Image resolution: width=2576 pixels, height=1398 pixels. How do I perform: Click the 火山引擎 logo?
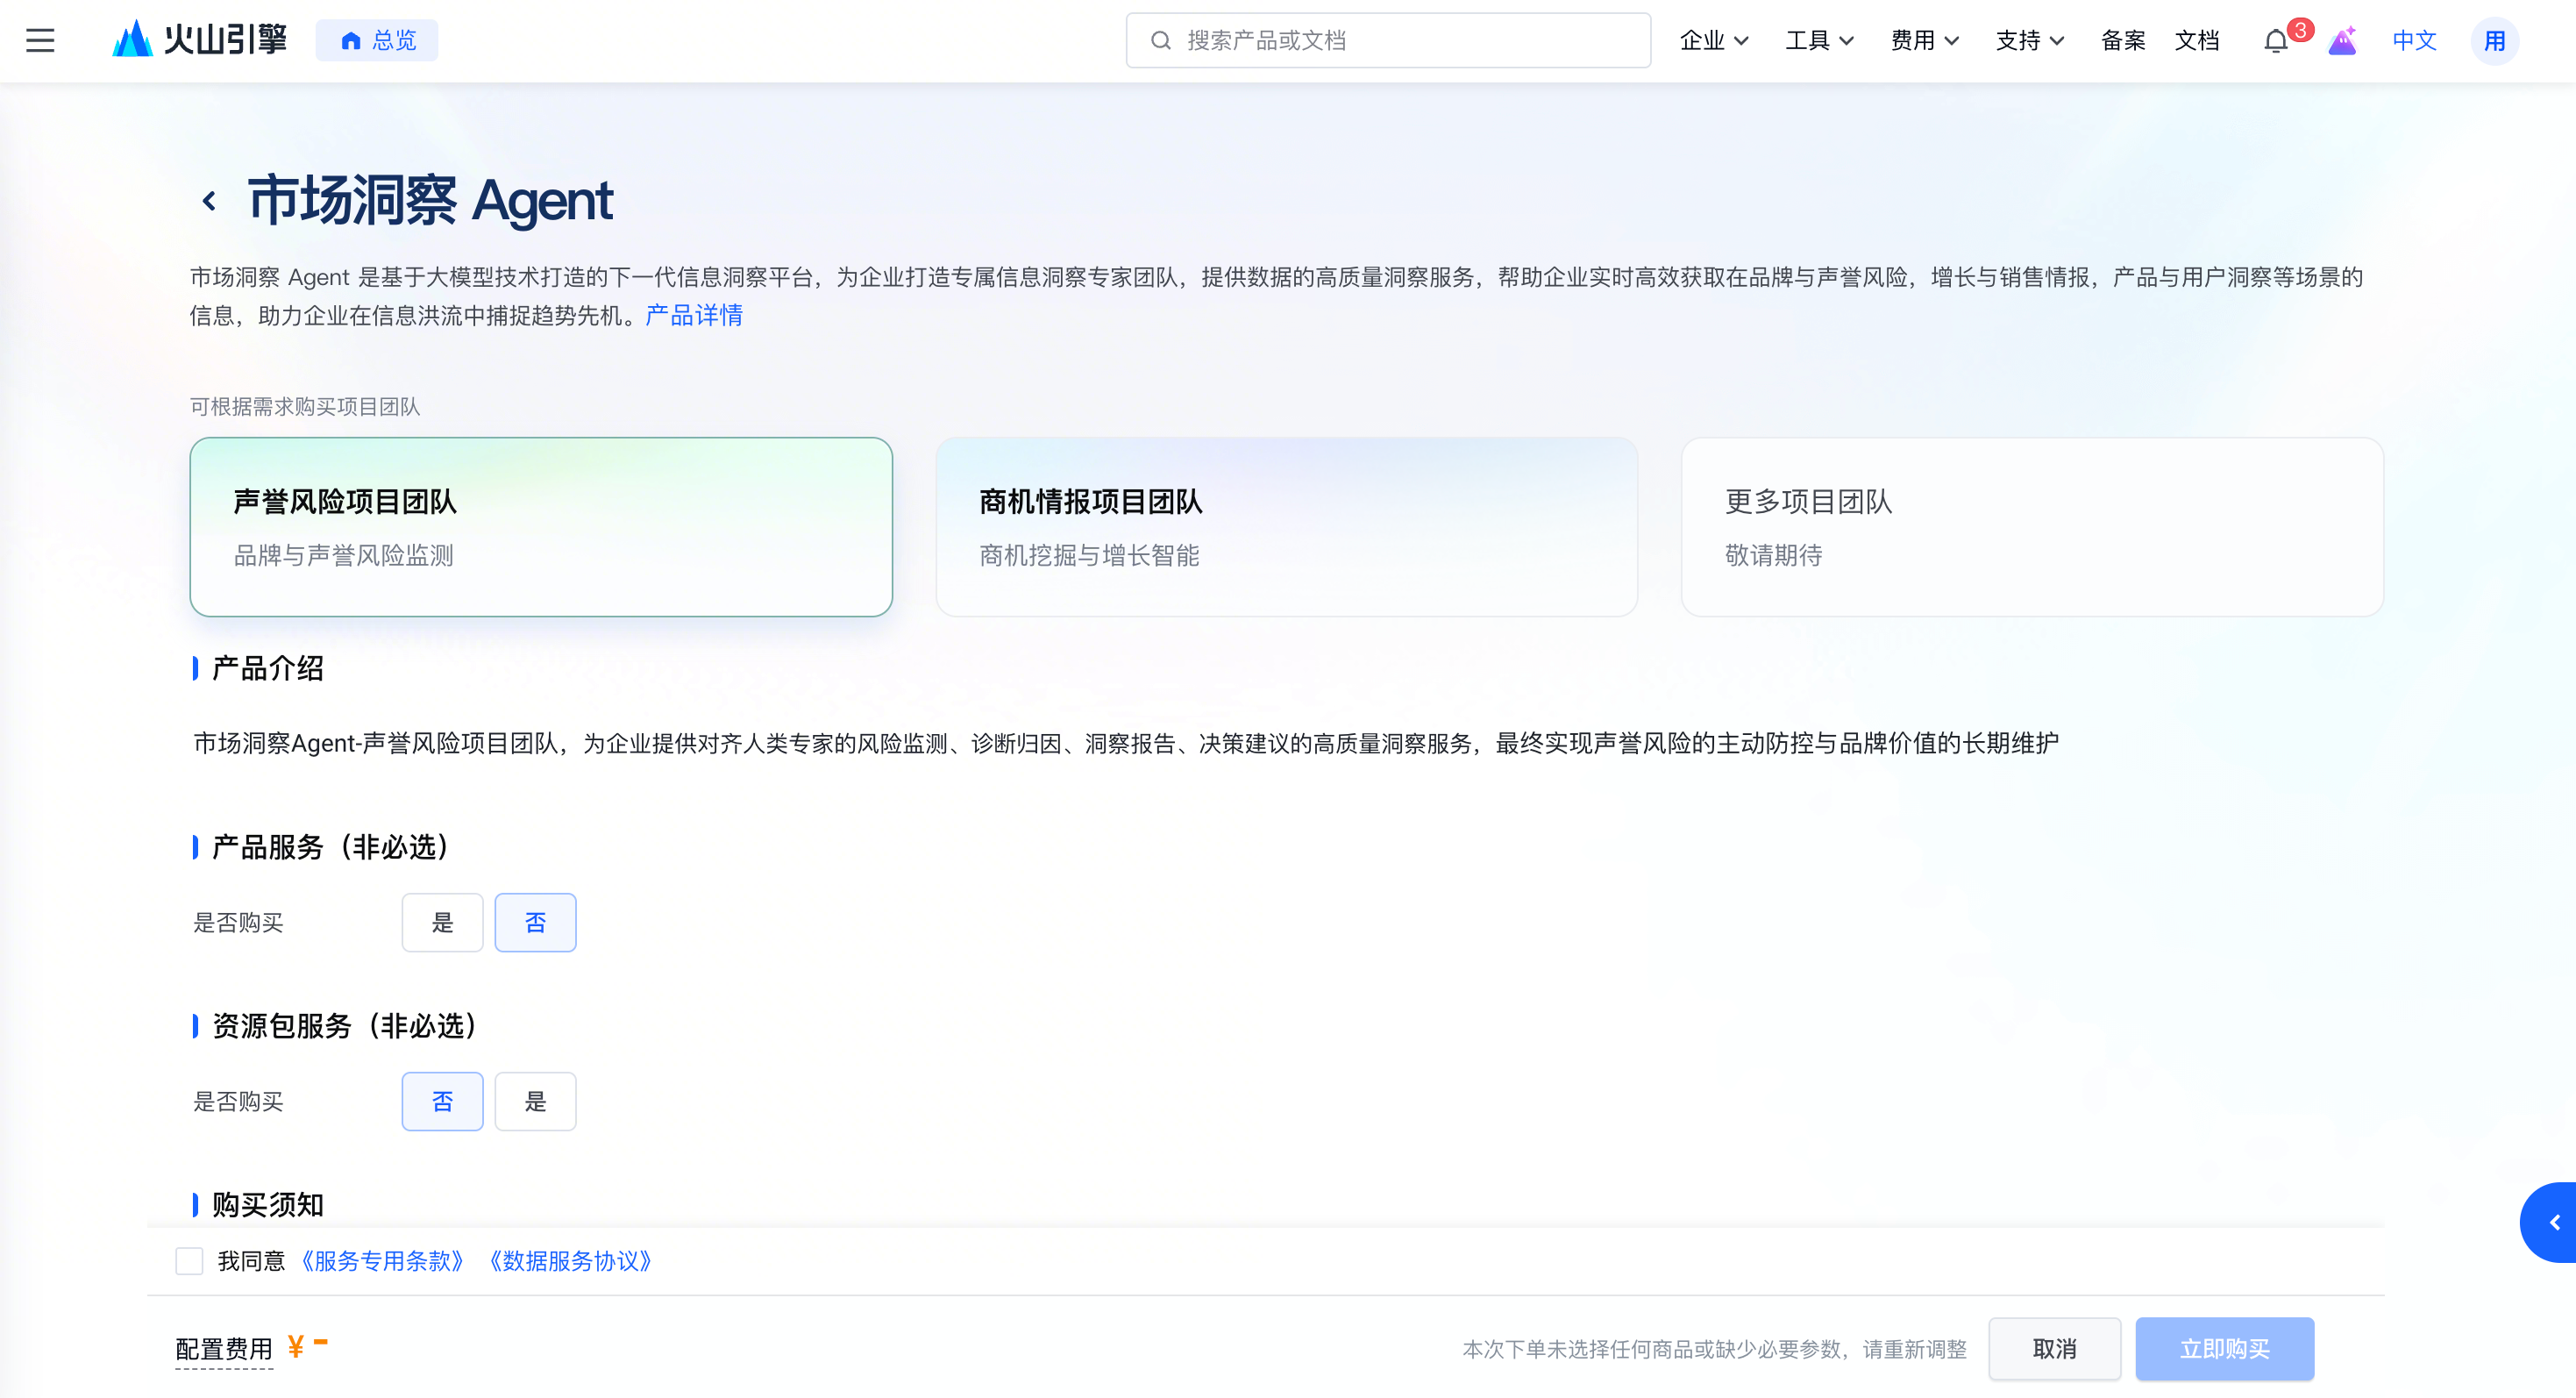(200, 40)
